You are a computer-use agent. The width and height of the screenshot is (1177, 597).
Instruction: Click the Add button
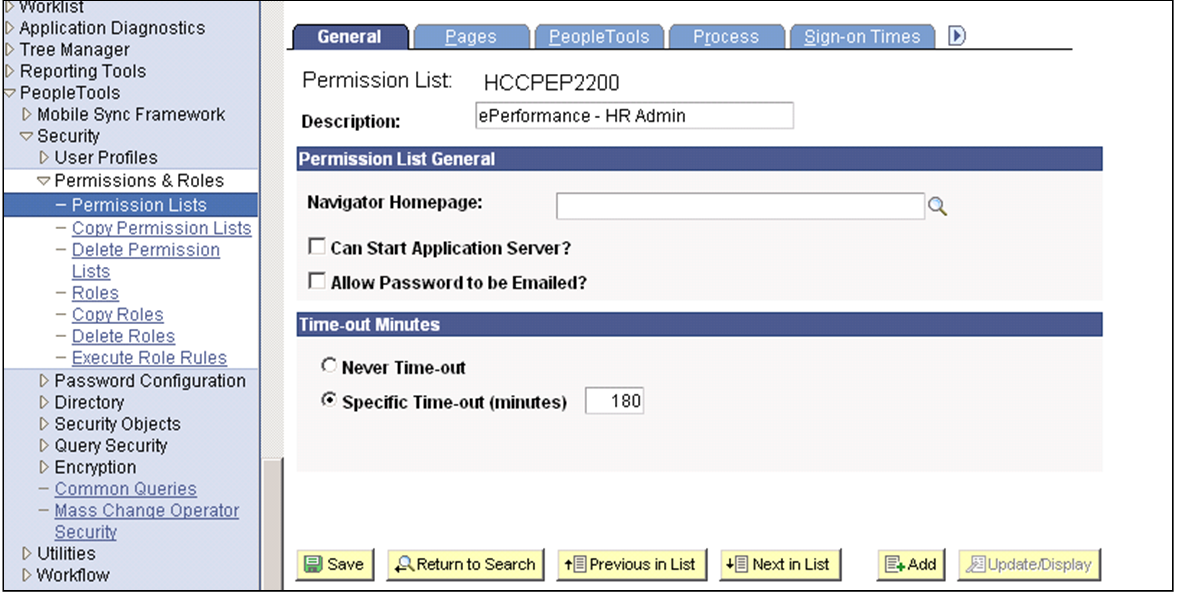tap(910, 564)
